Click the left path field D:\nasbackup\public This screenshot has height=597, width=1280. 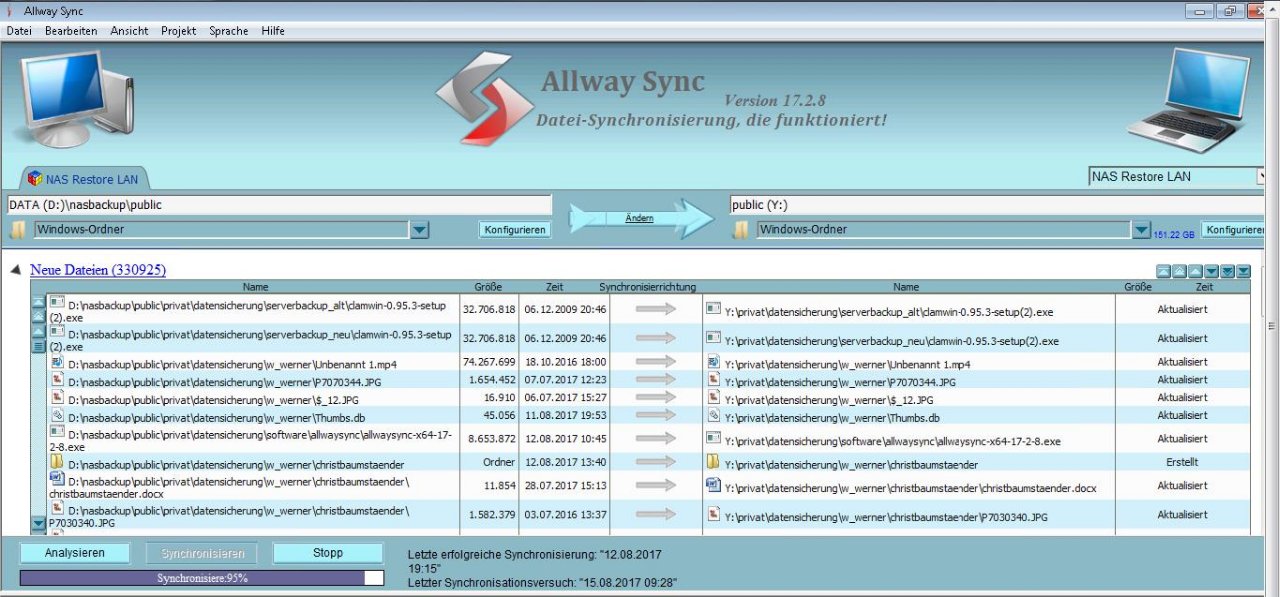278,205
